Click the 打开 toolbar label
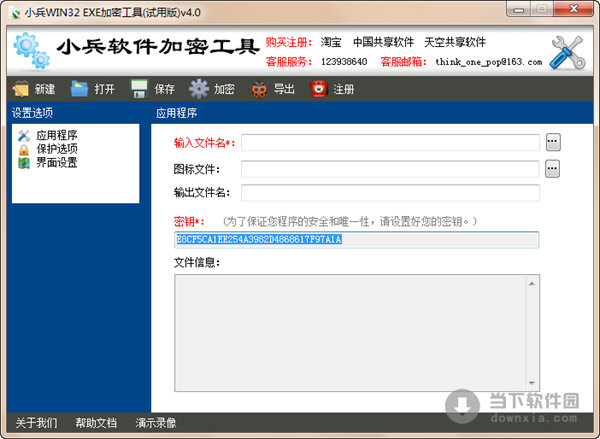 coord(104,89)
